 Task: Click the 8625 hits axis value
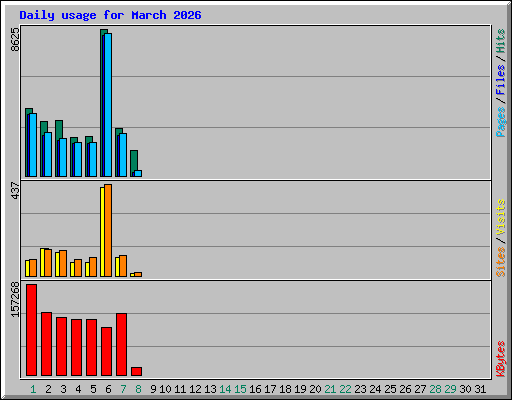tap(15, 39)
